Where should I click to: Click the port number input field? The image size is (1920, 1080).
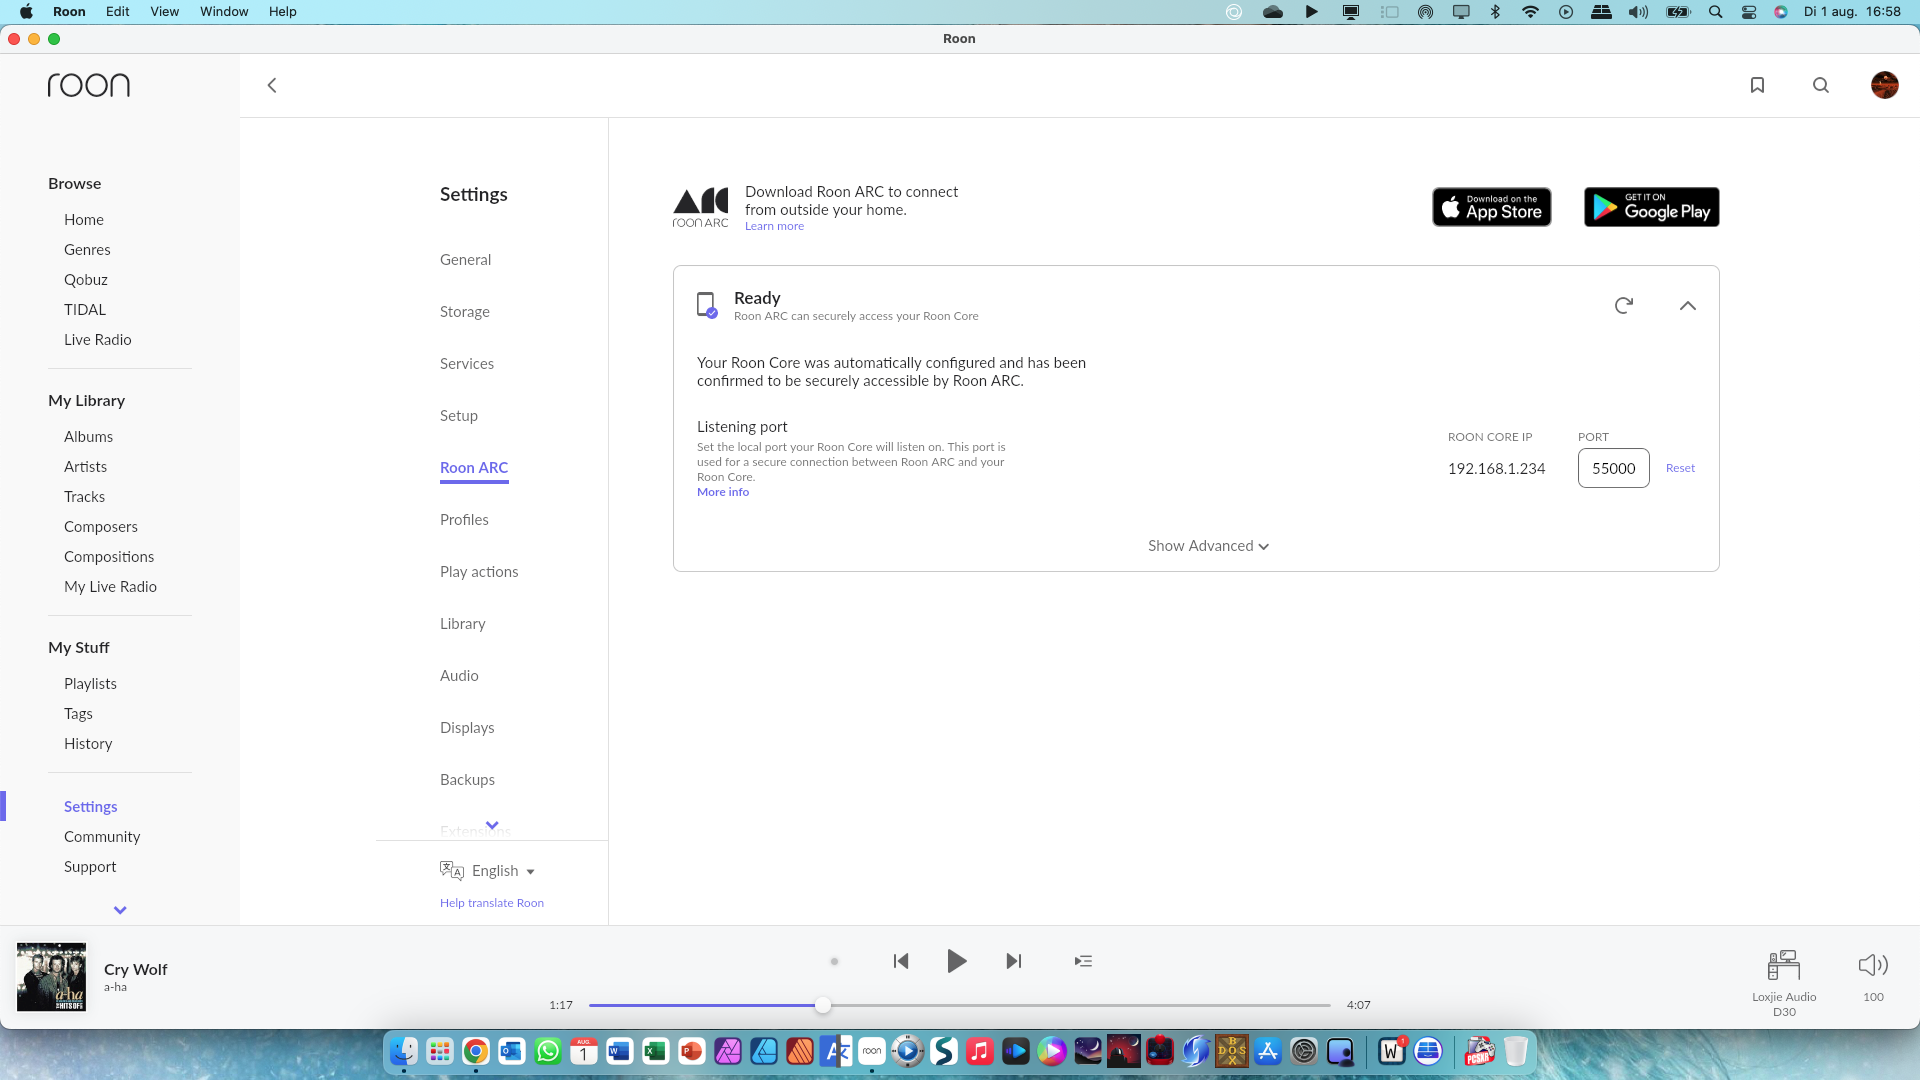coord(1613,468)
